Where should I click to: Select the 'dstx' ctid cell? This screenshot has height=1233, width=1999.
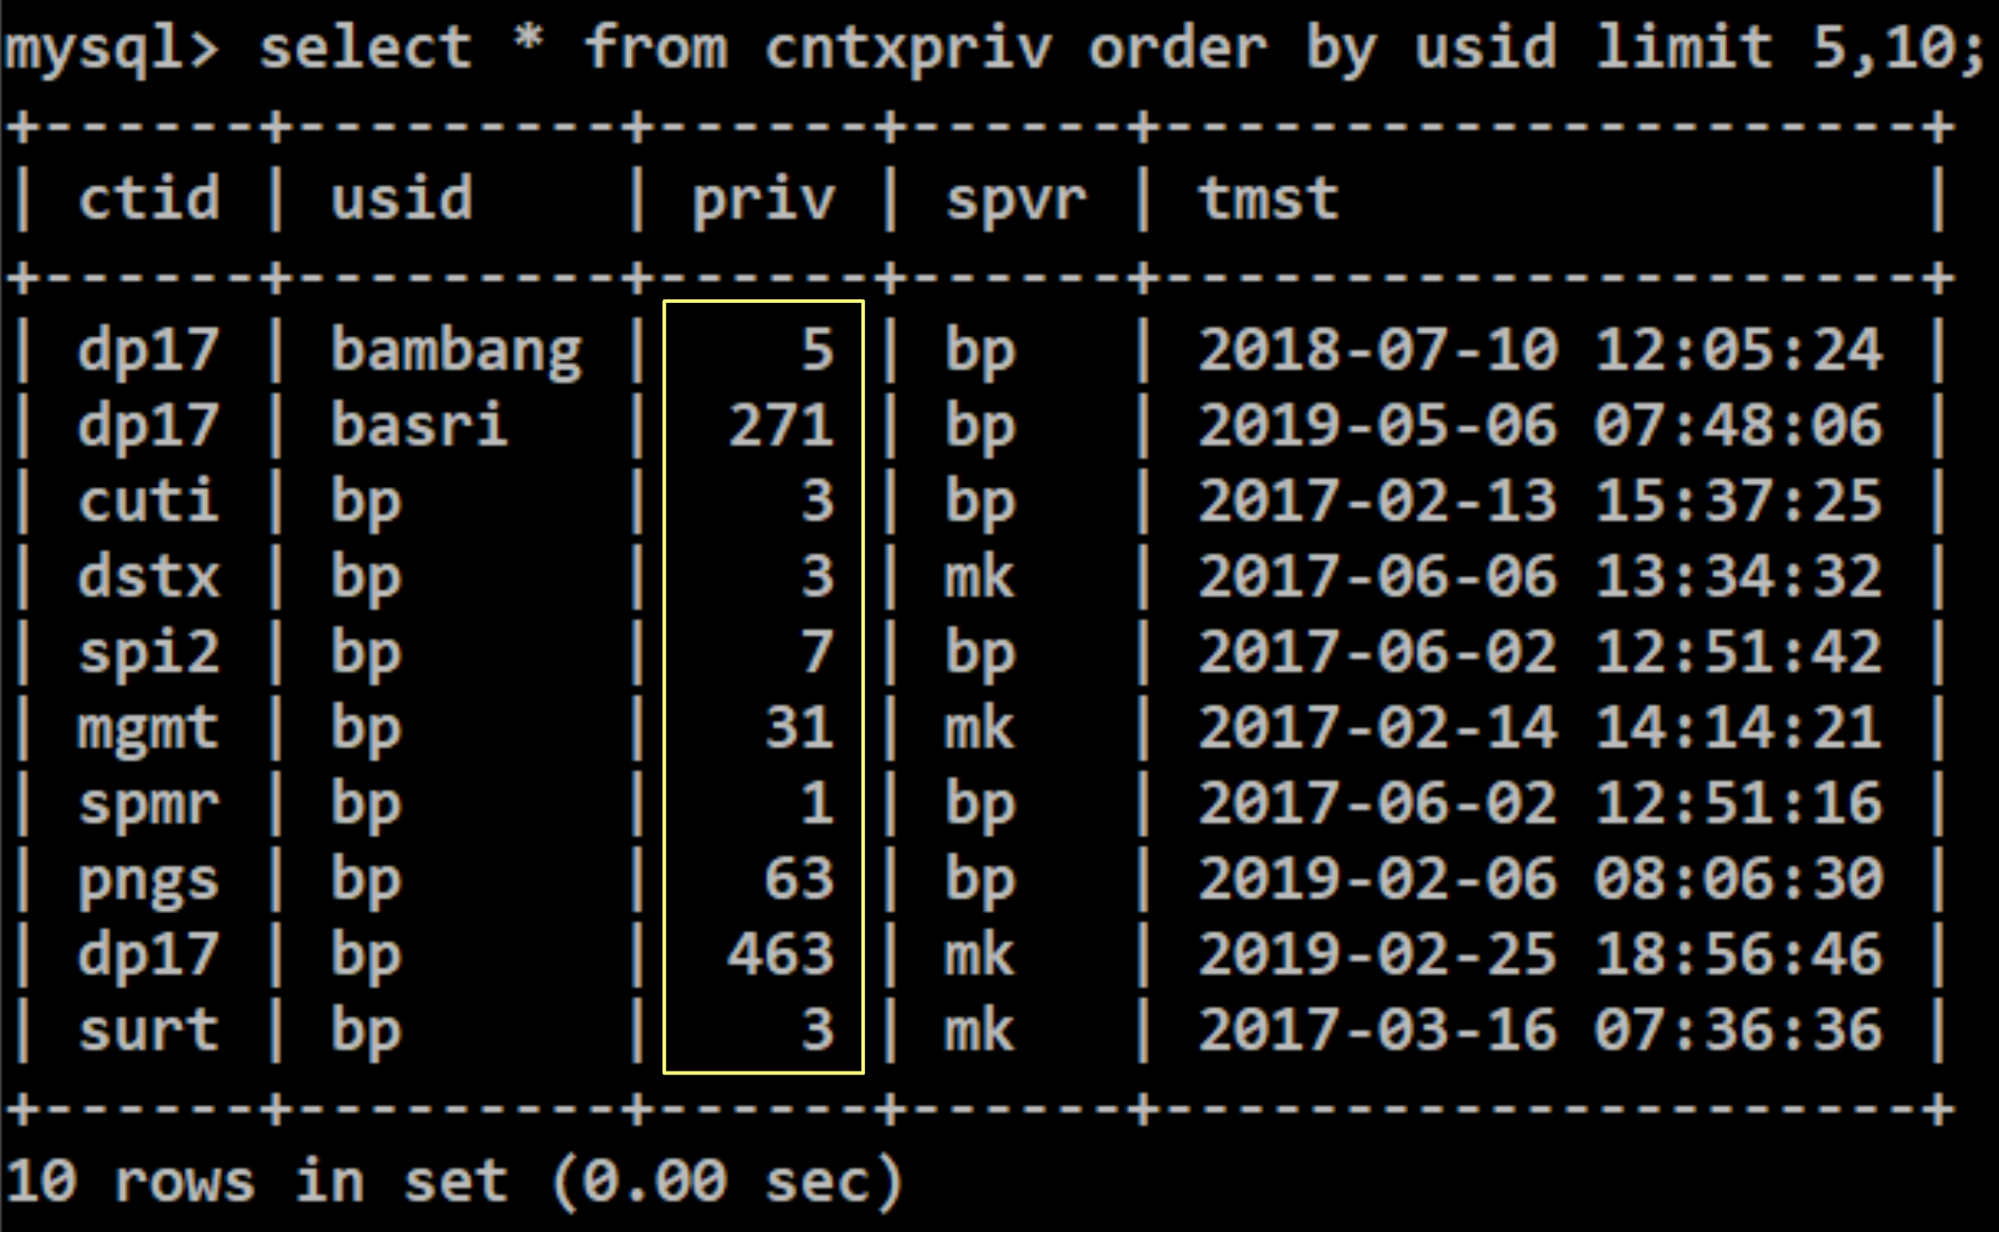click(148, 577)
